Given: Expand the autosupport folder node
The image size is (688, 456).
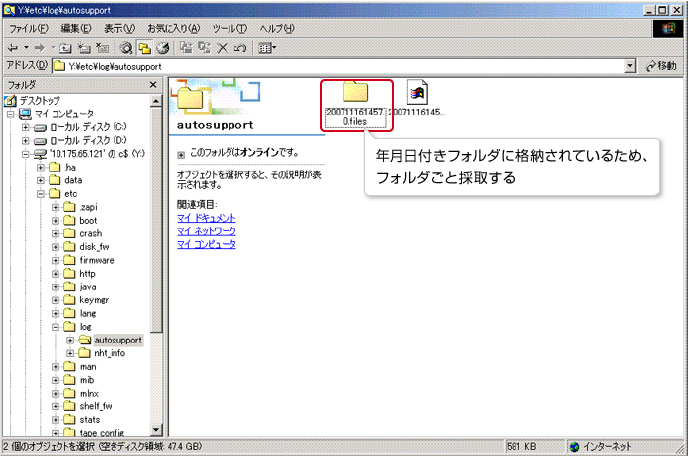Looking at the screenshot, I should [x=70, y=340].
